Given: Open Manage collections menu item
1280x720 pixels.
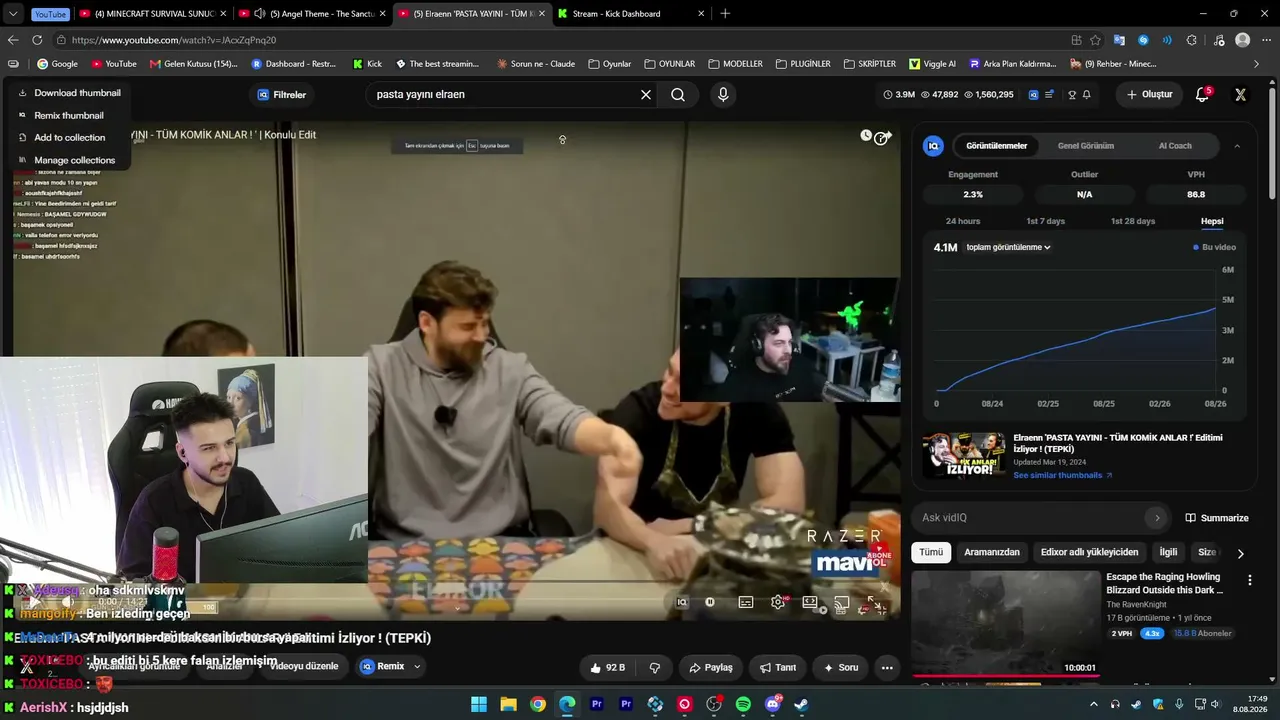Looking at the screenshot, I should point(69,160).
